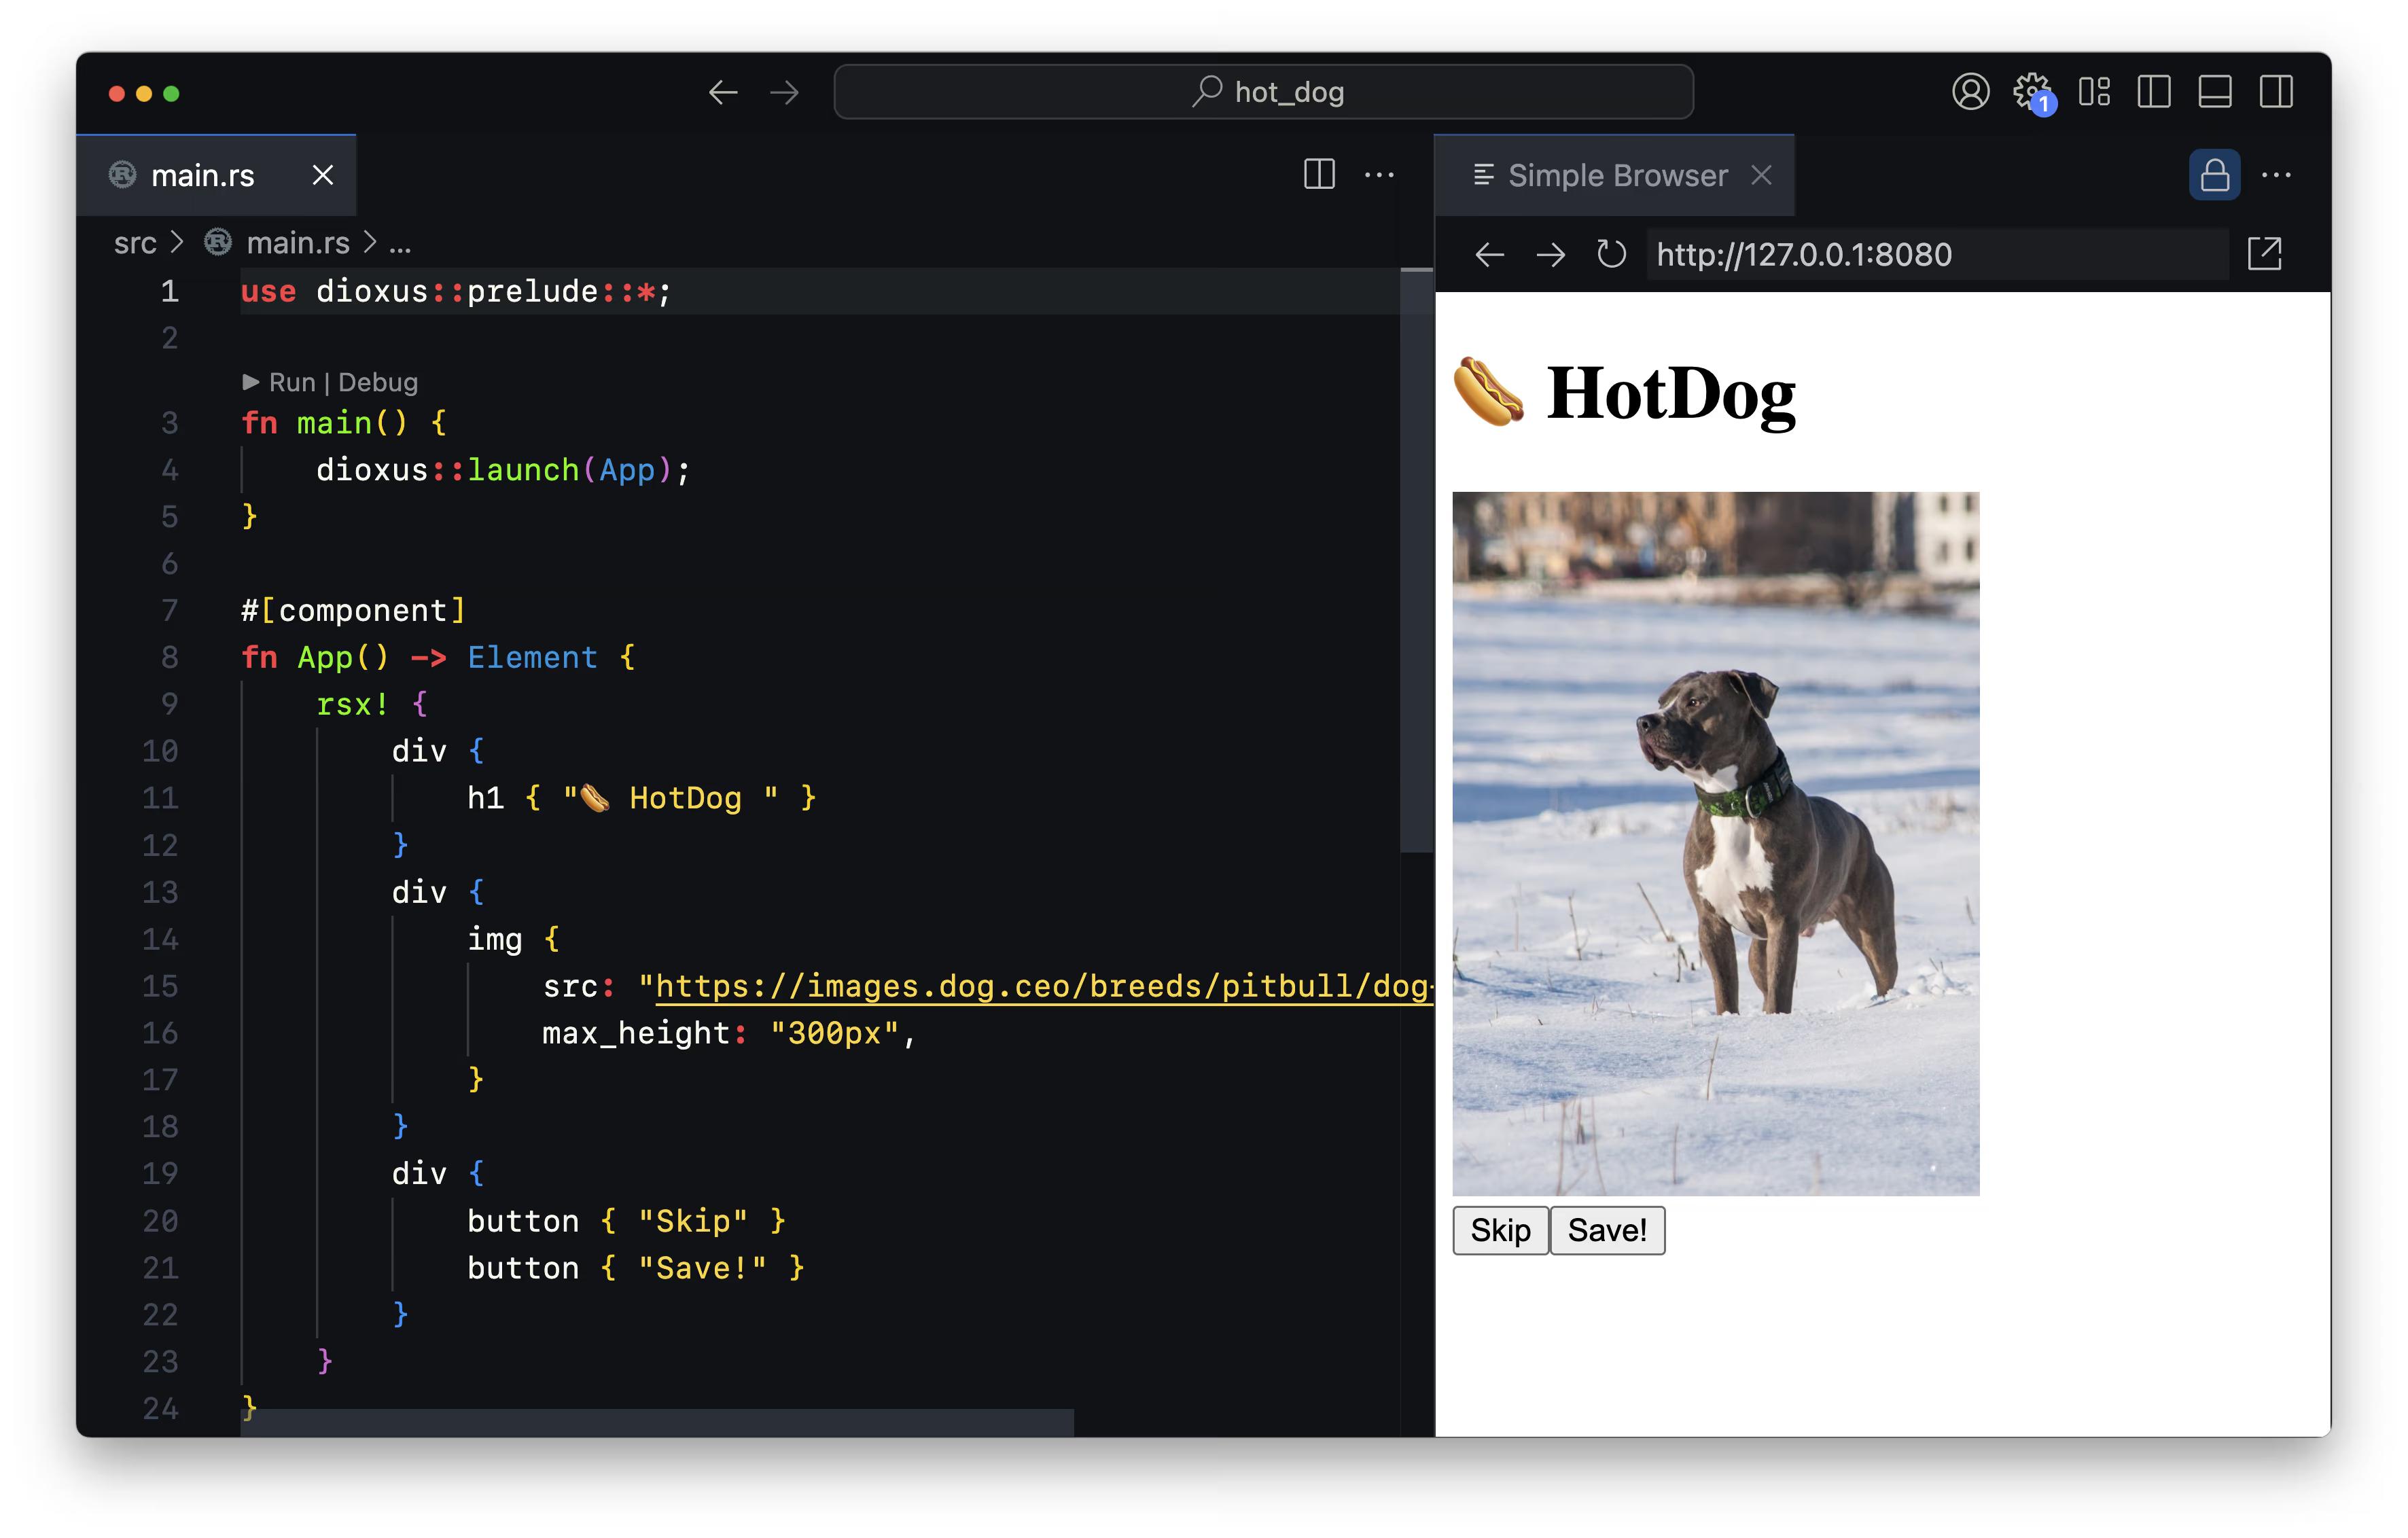This screenshot has width=2408, height=1538.
Task: Toggle the editor group lock icon
Action: pos(2214,176)
